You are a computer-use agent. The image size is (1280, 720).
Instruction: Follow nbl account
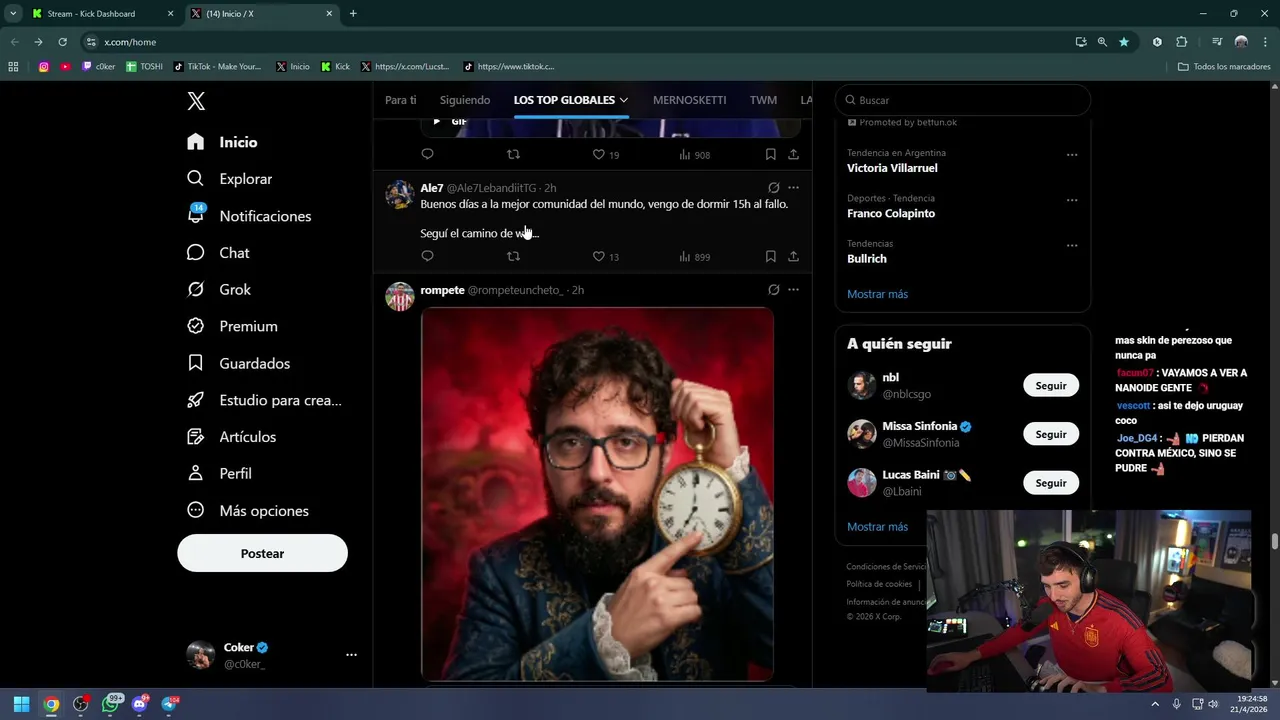[1050, 385]
